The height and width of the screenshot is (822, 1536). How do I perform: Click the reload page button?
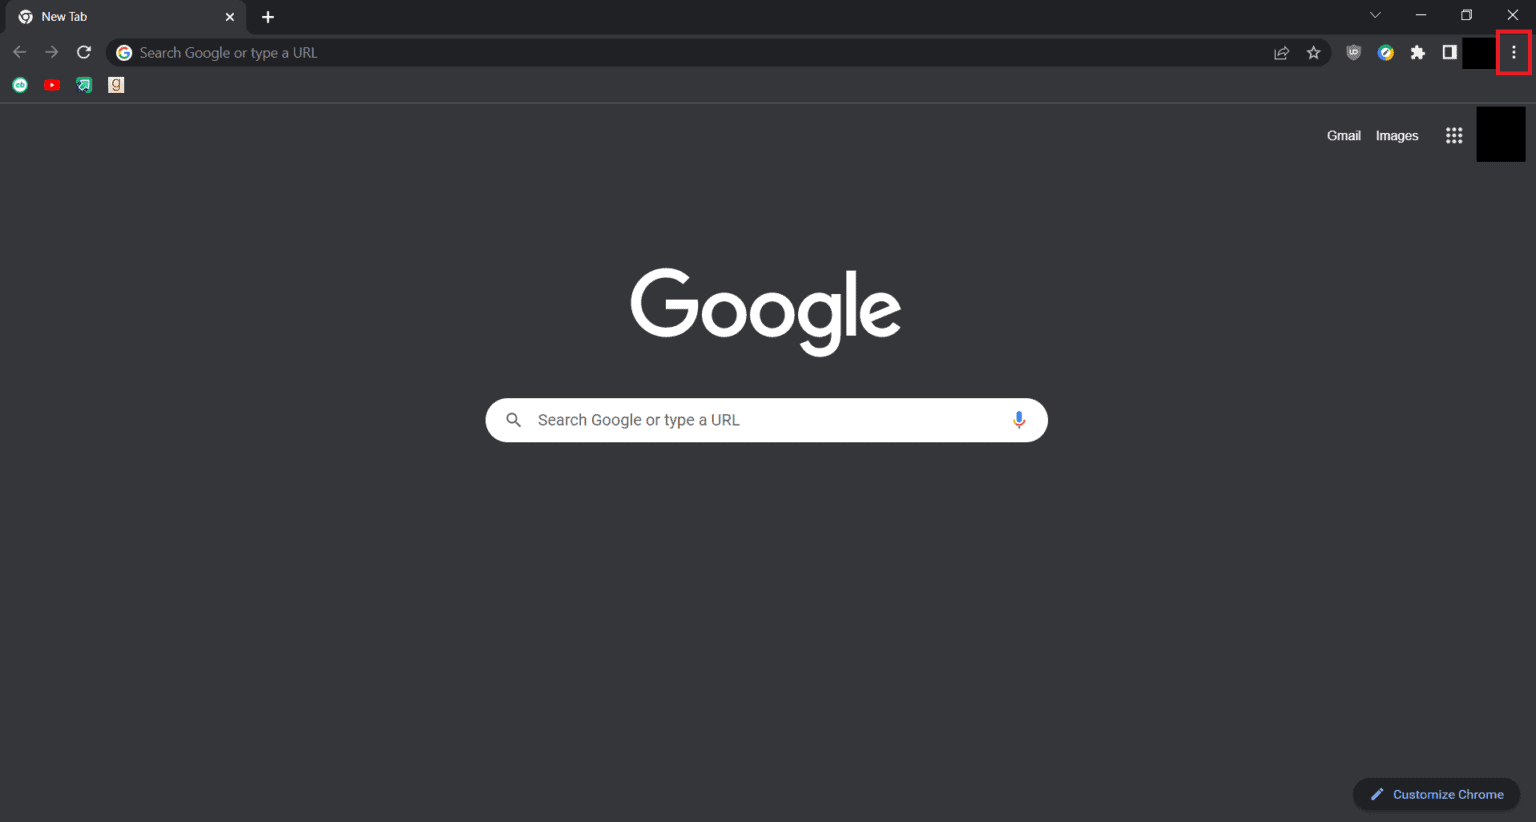[x=84, y=52]
